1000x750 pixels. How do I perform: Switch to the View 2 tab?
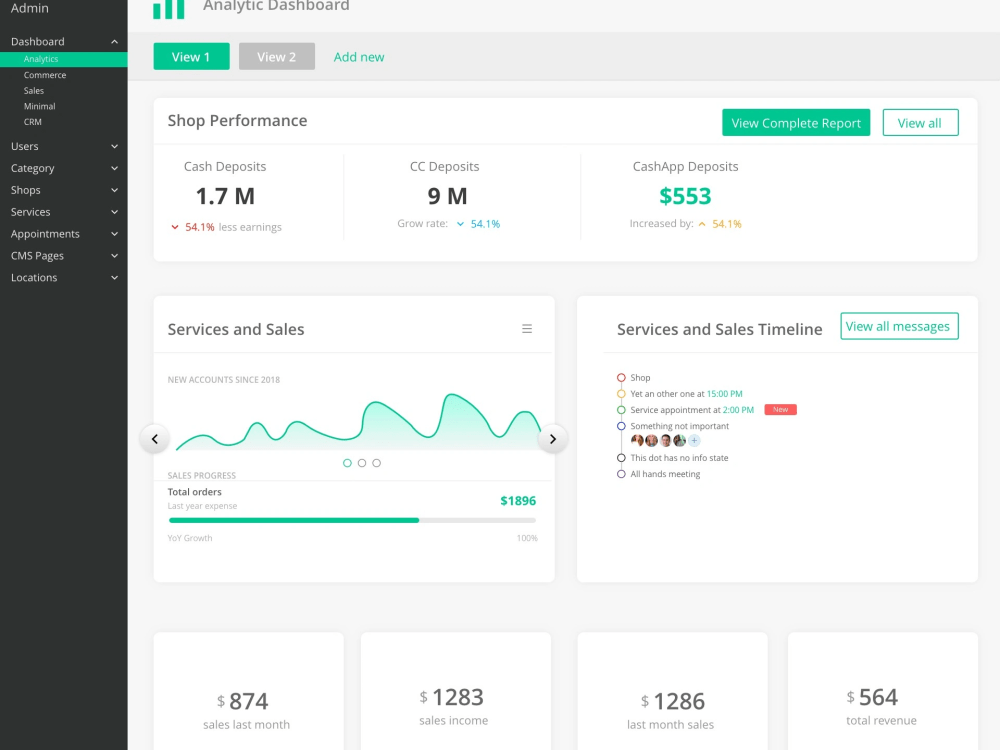[x=277, y=57]
